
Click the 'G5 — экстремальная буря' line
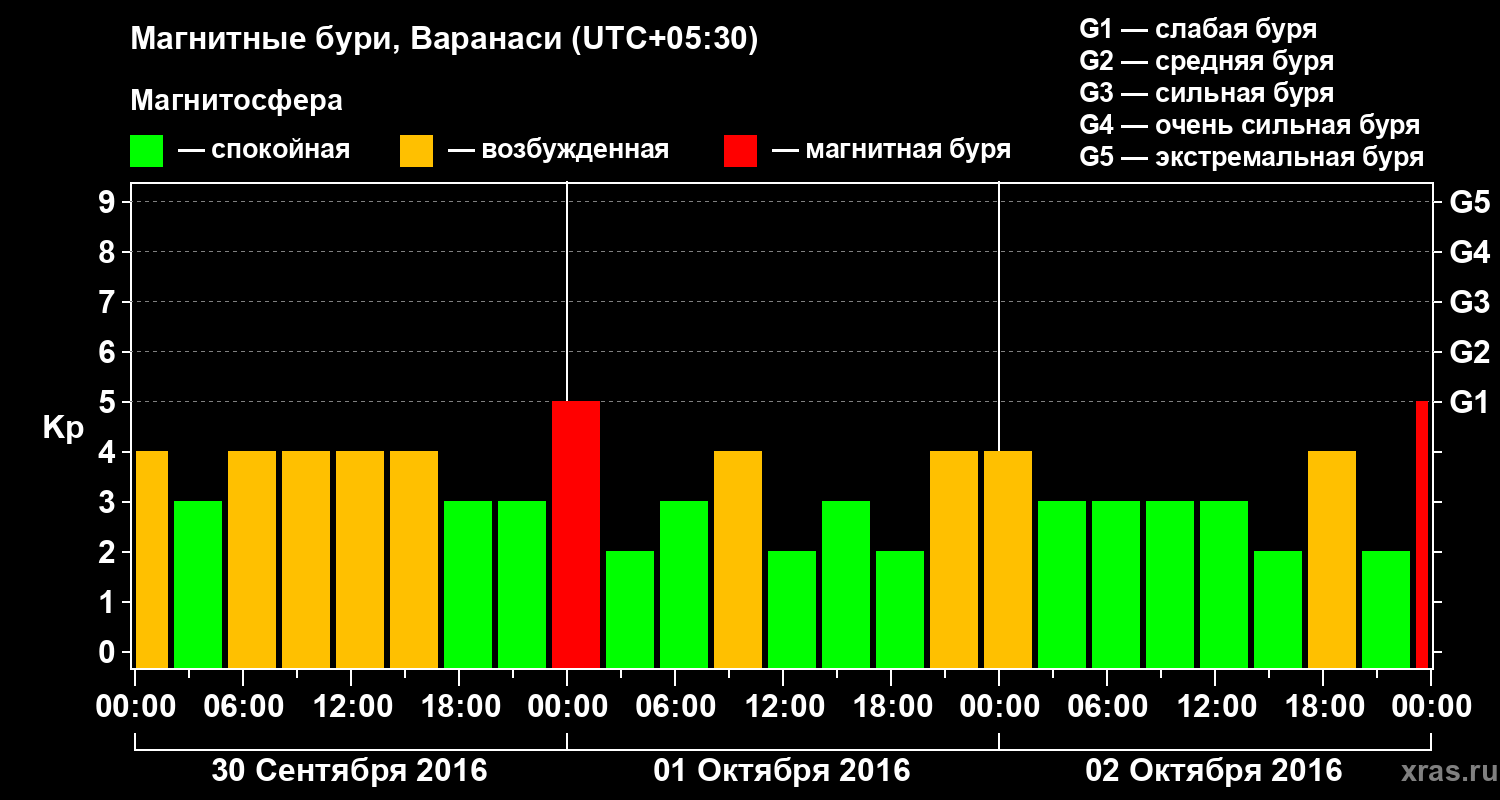coord(1251,157)
